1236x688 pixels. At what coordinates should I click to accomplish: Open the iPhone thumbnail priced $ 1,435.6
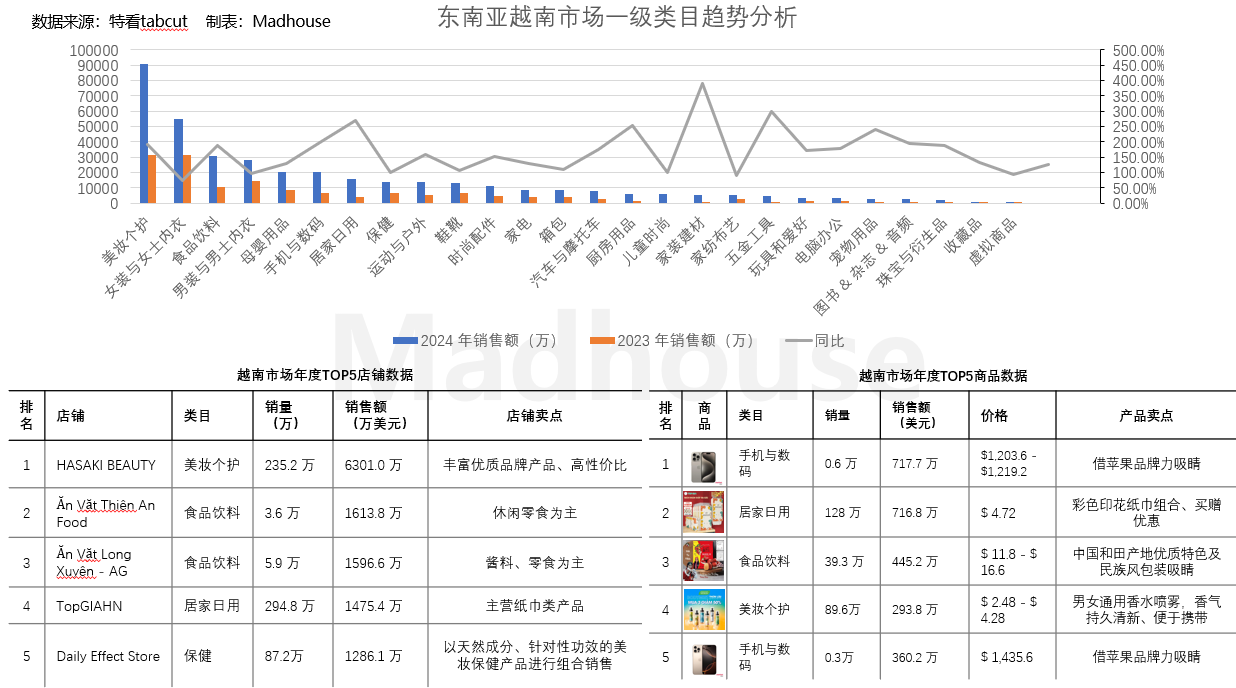pyautogui.click(x=703, y=657)
